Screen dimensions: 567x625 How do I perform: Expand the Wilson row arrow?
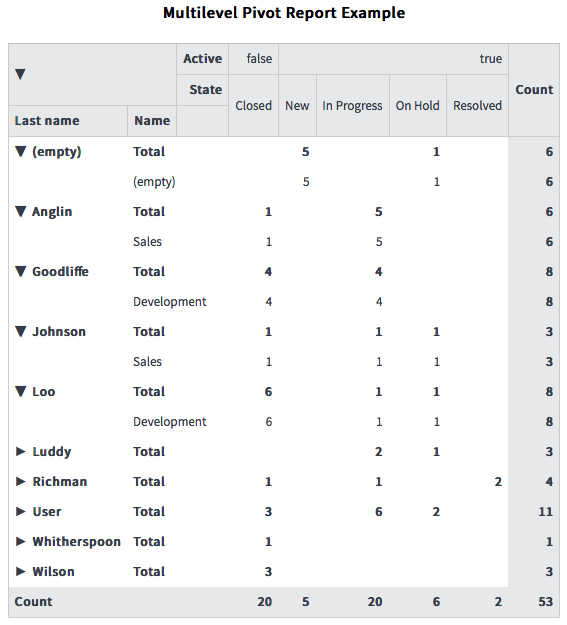tap(20, 571)
